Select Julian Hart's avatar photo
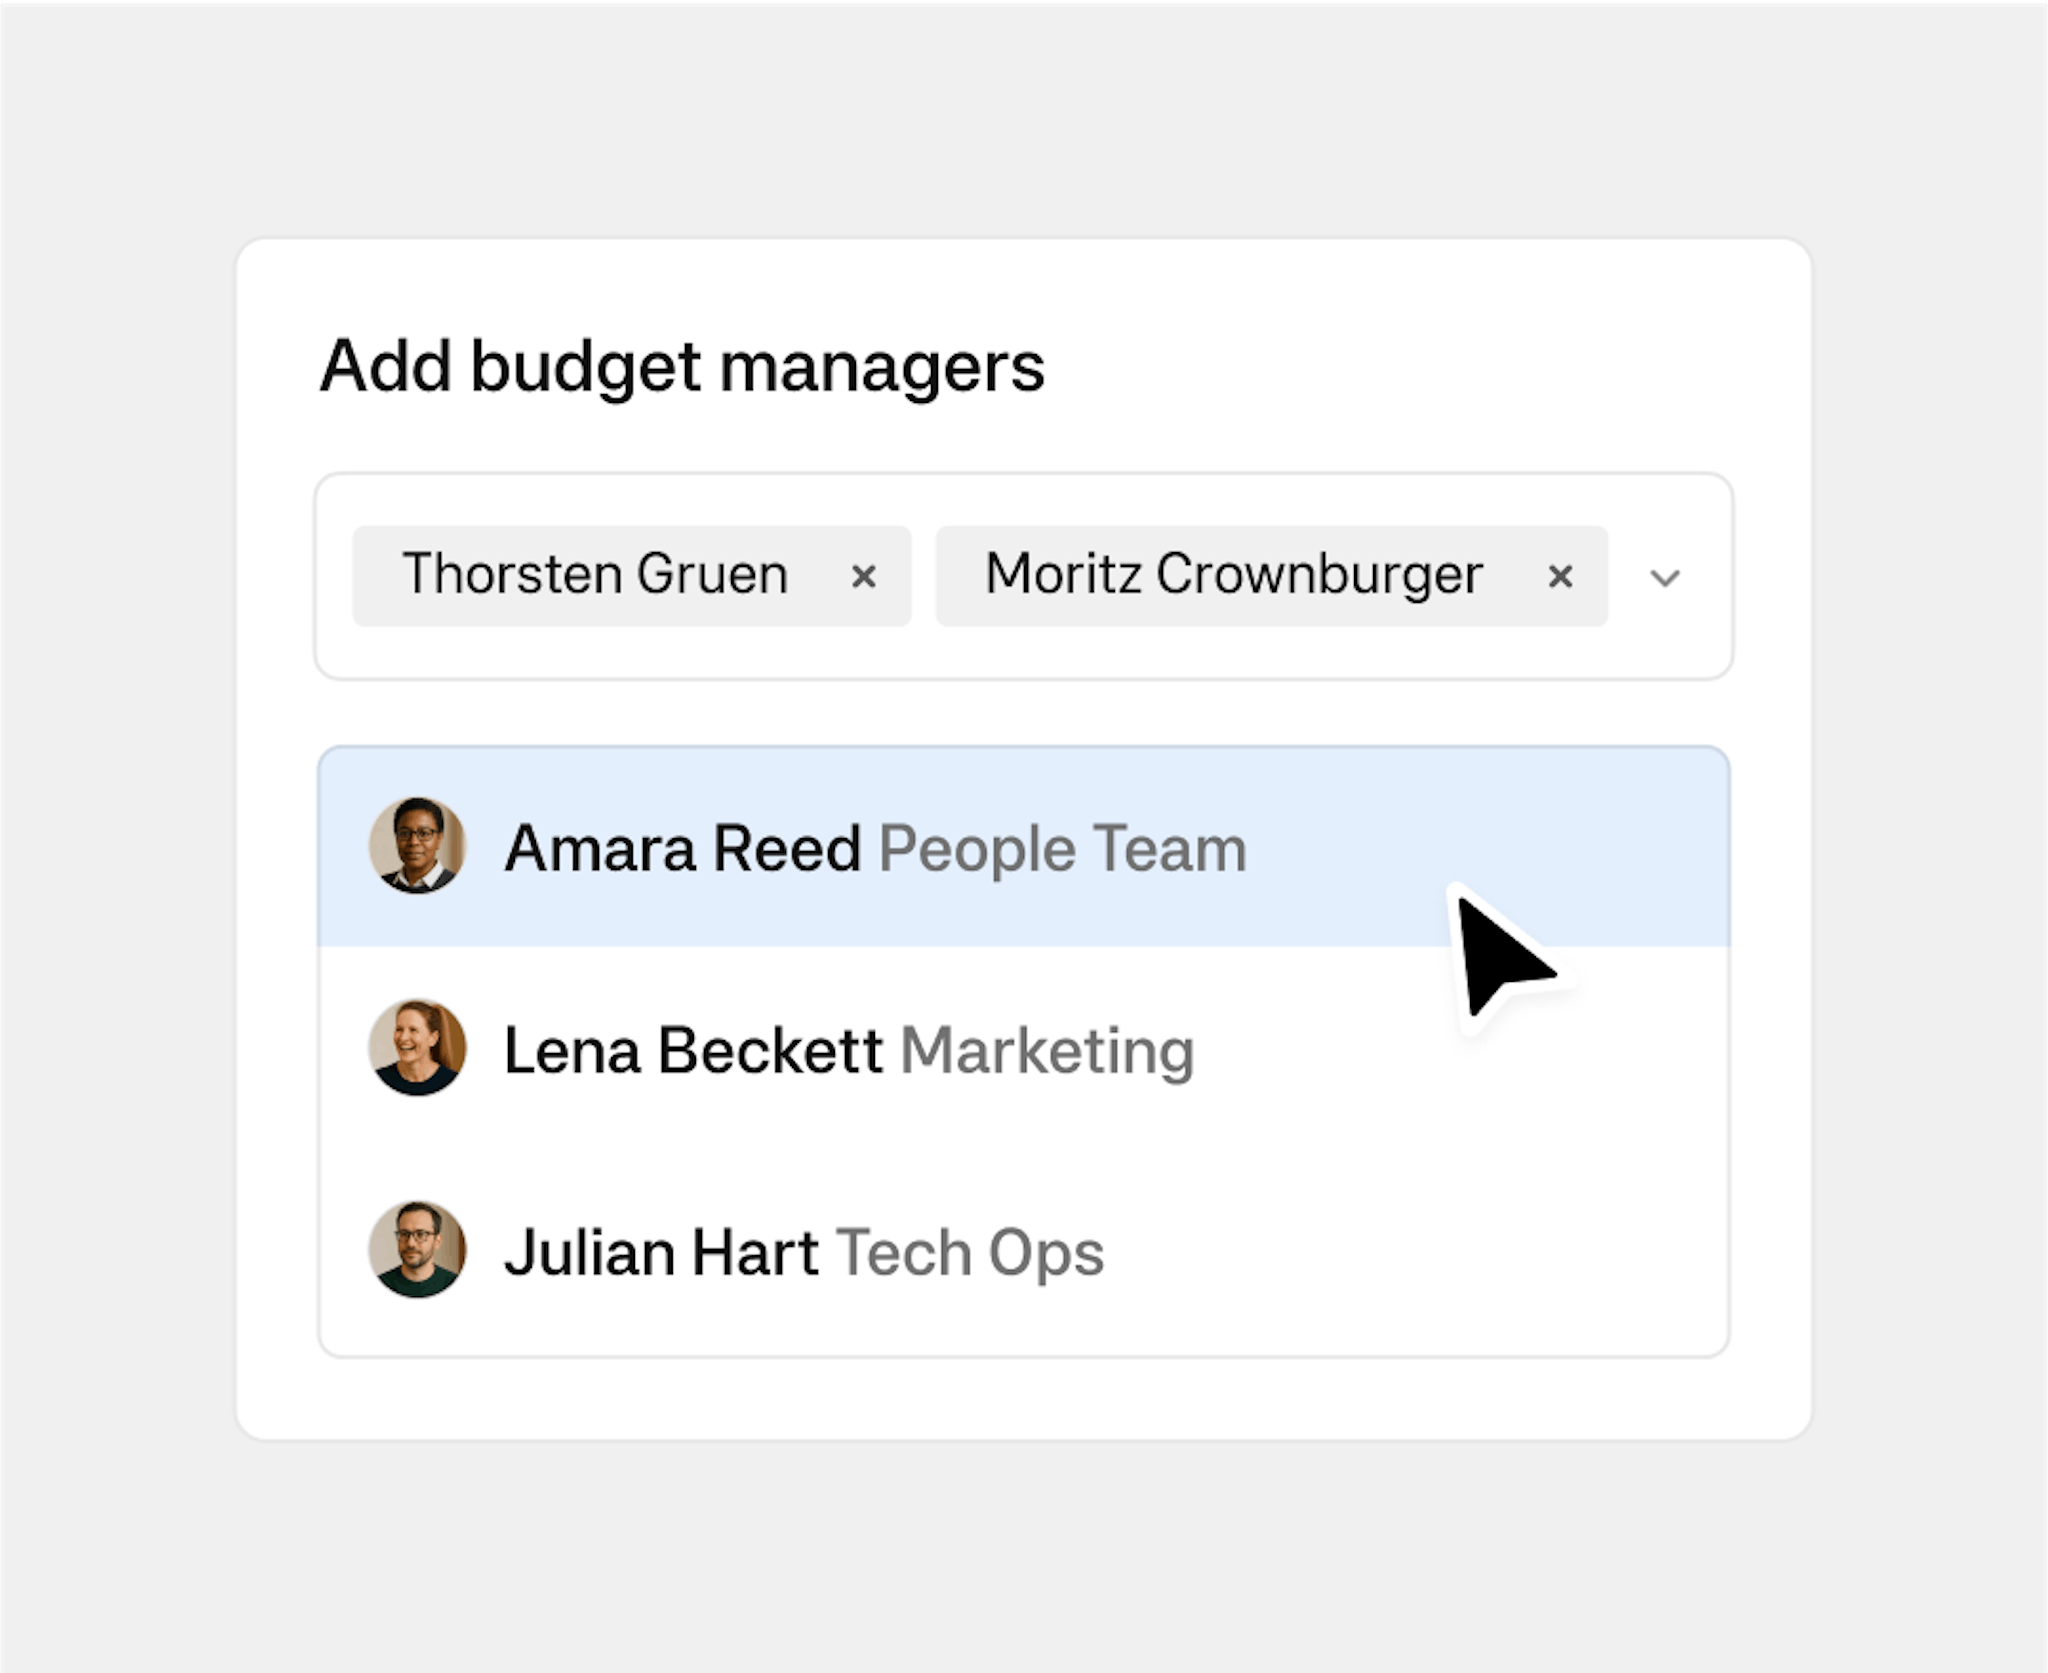 pyautogui.click(x=417, y=1250)
